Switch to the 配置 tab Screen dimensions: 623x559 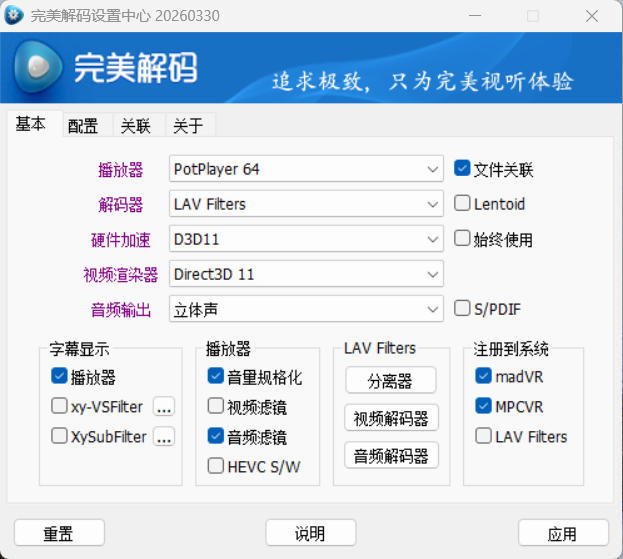pyautogui.click(x=83, y=125)
